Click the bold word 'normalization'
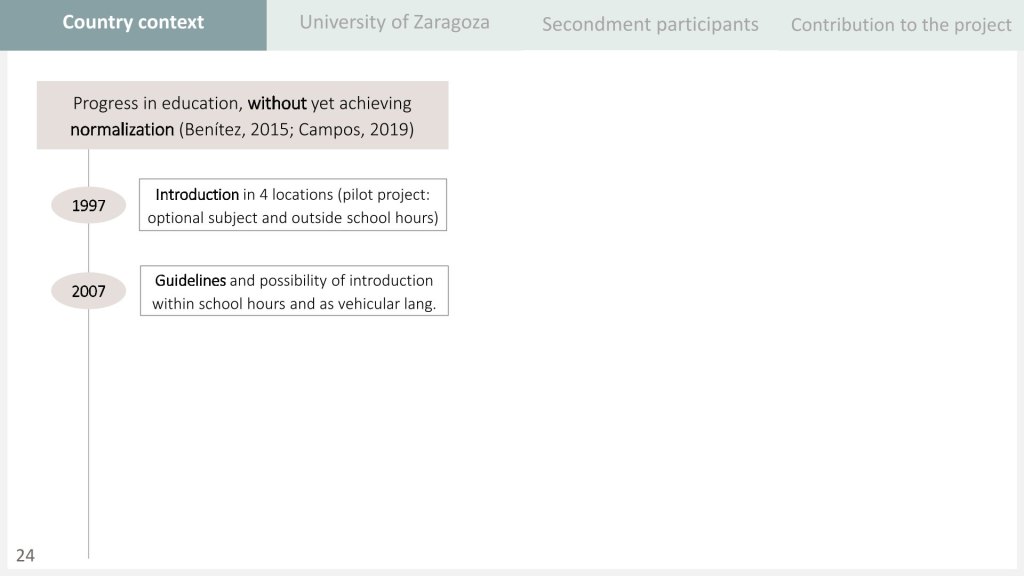 [122, 130]
